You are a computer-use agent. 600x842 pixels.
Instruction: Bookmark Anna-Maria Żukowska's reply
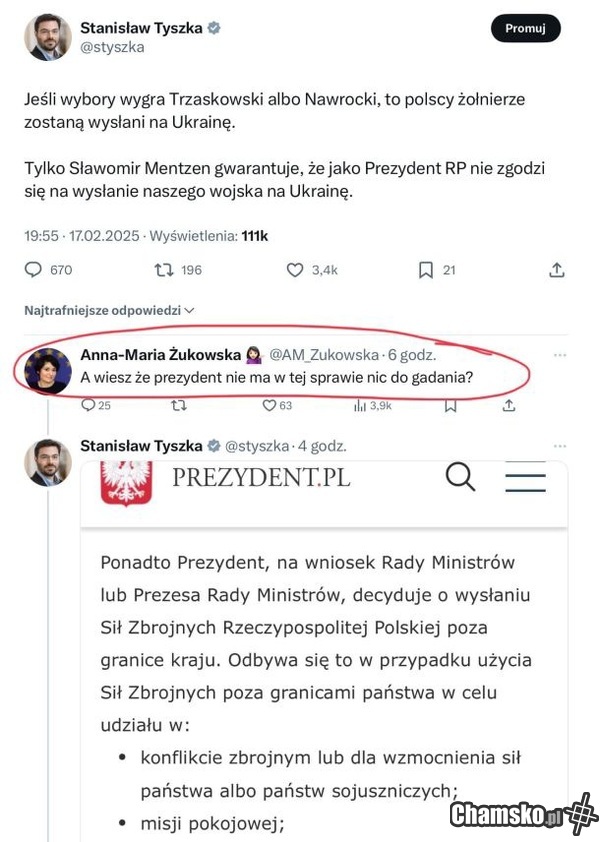450,405
